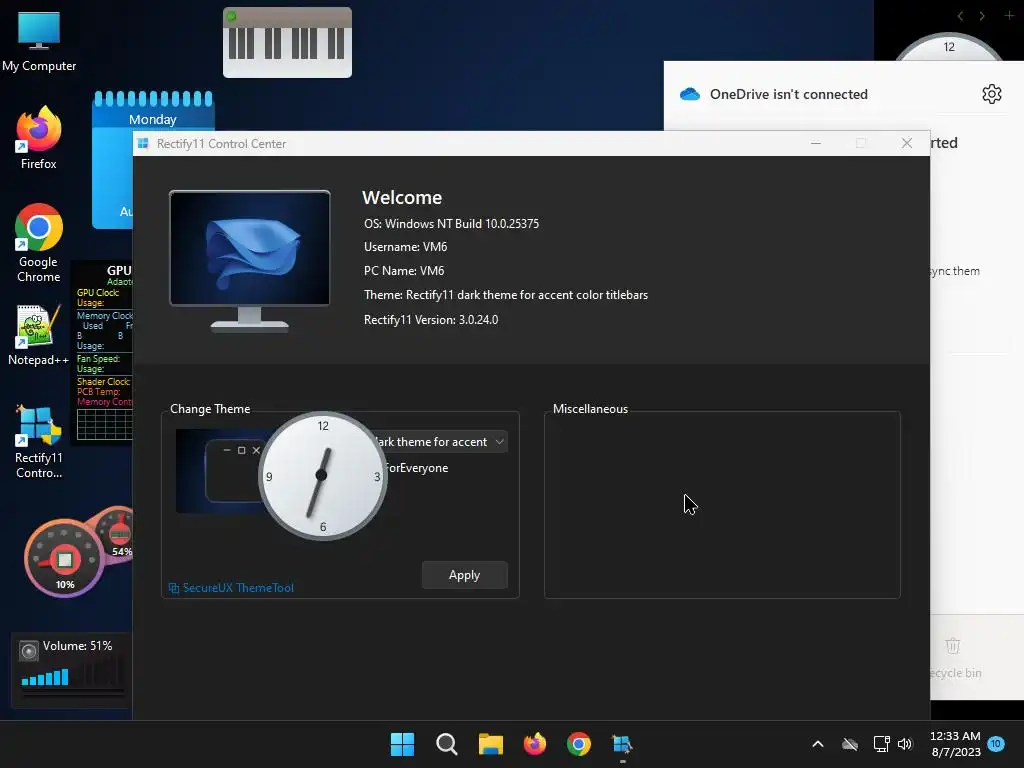The image size is (1024, 768).
Task: Open volume tray icon
Action: click(x=904, y=744)
